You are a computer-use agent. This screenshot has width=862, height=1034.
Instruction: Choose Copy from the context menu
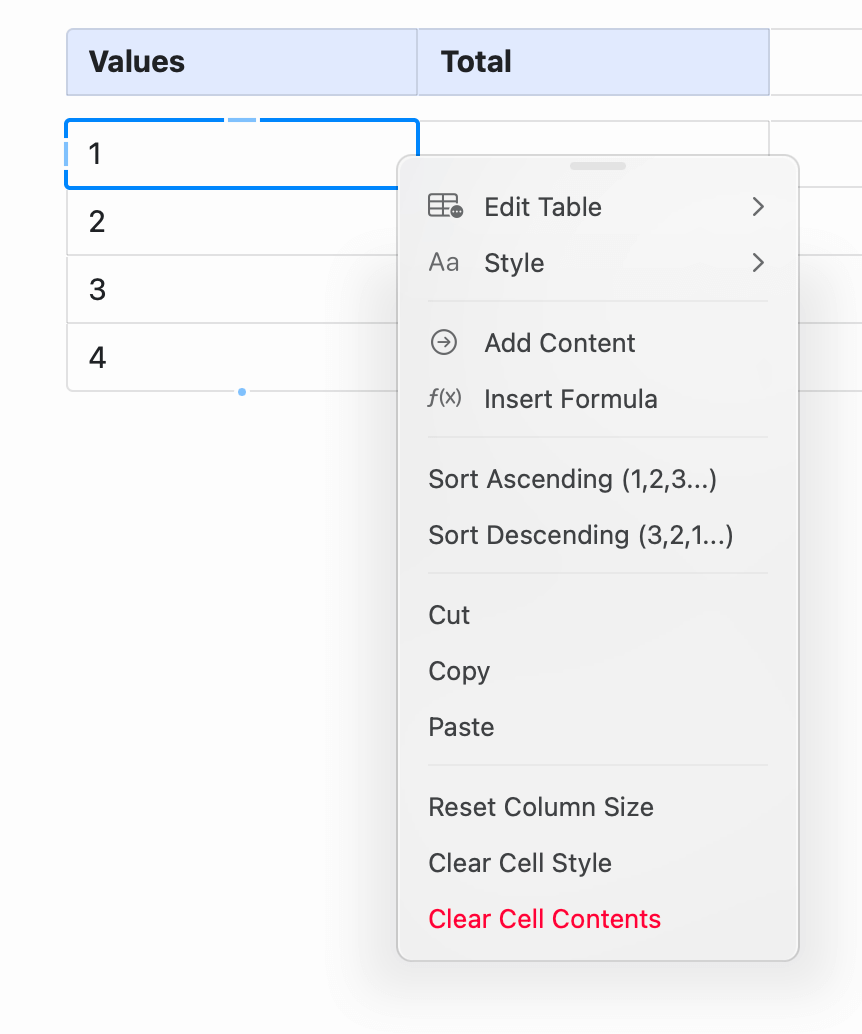point(459,671)
